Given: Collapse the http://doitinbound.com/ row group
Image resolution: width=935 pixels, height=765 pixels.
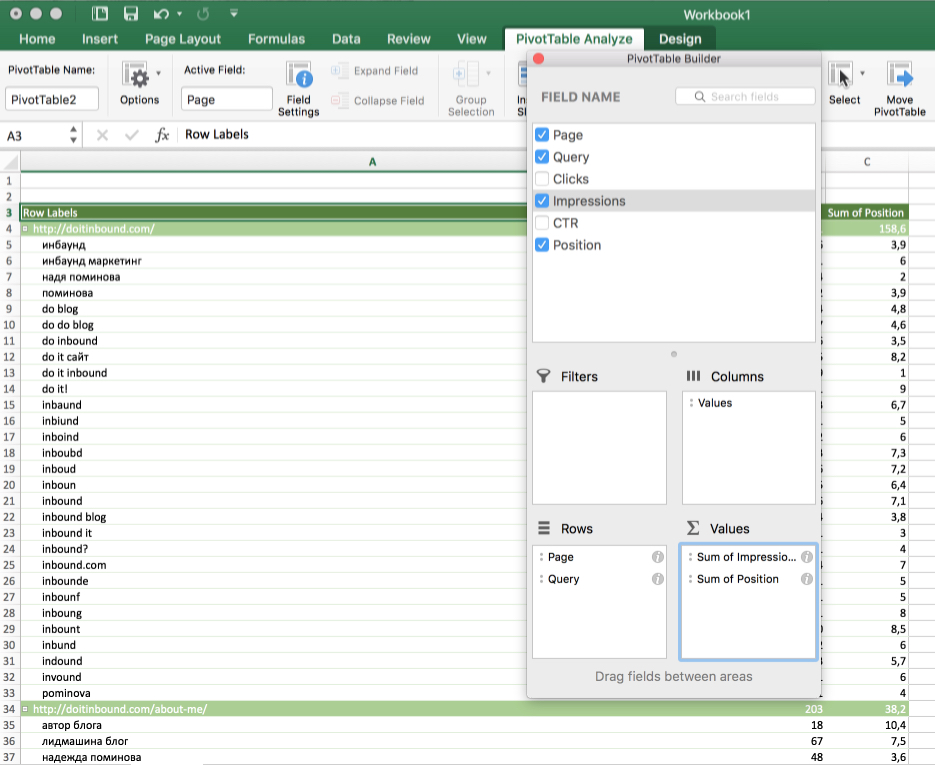Looking at the screenshot, I should coord(25,228).
